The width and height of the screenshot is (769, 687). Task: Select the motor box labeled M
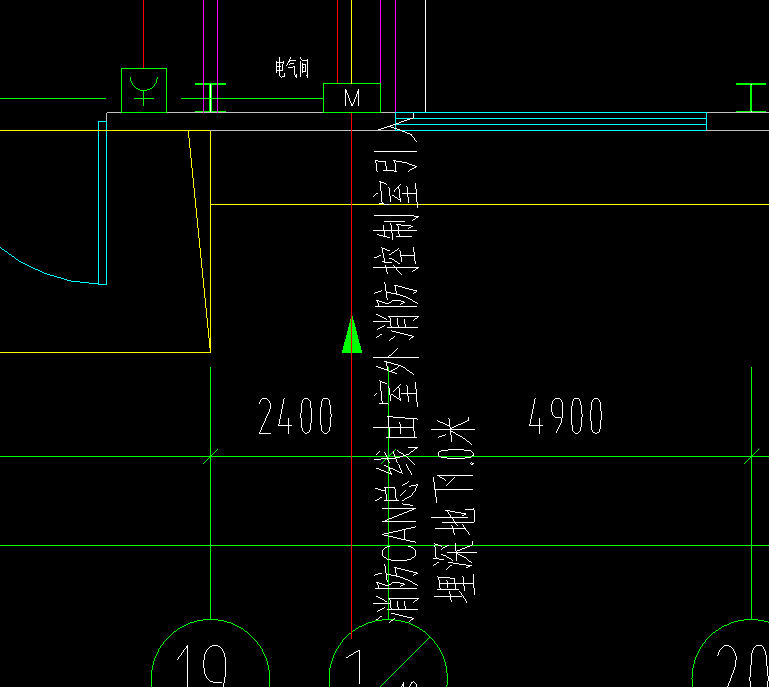tap(352, 98)
